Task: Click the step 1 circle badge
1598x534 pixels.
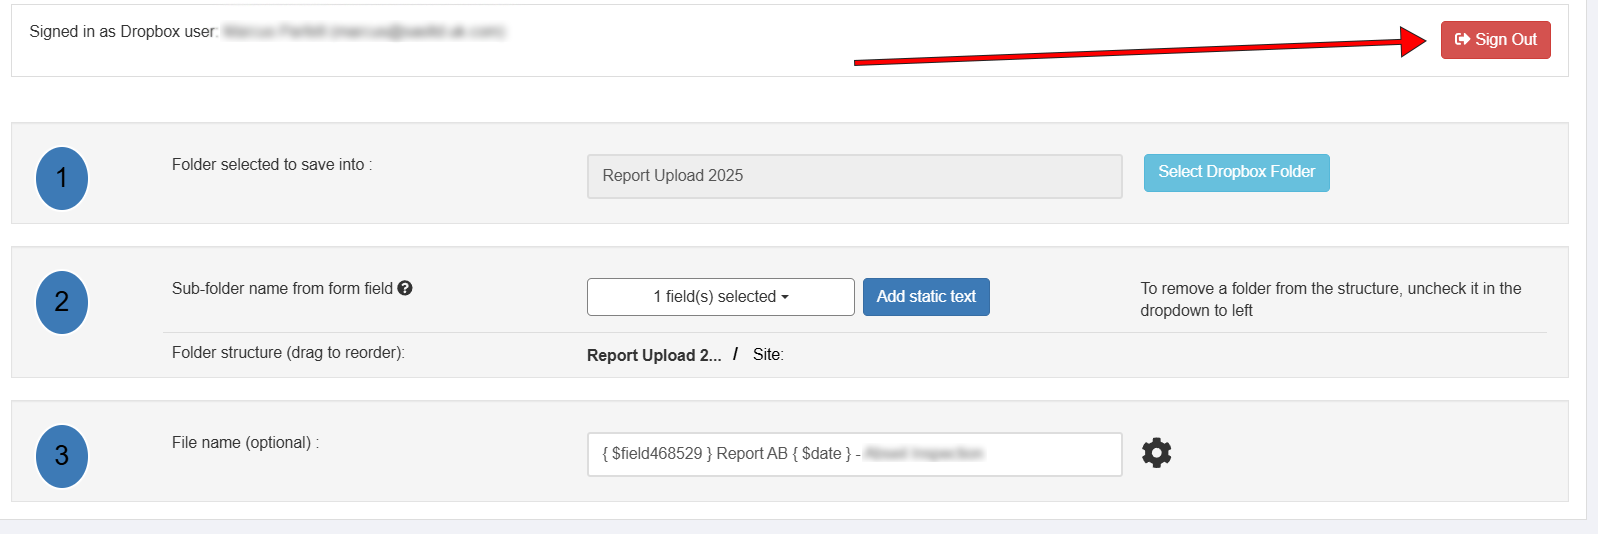Action: pos(62,178)
